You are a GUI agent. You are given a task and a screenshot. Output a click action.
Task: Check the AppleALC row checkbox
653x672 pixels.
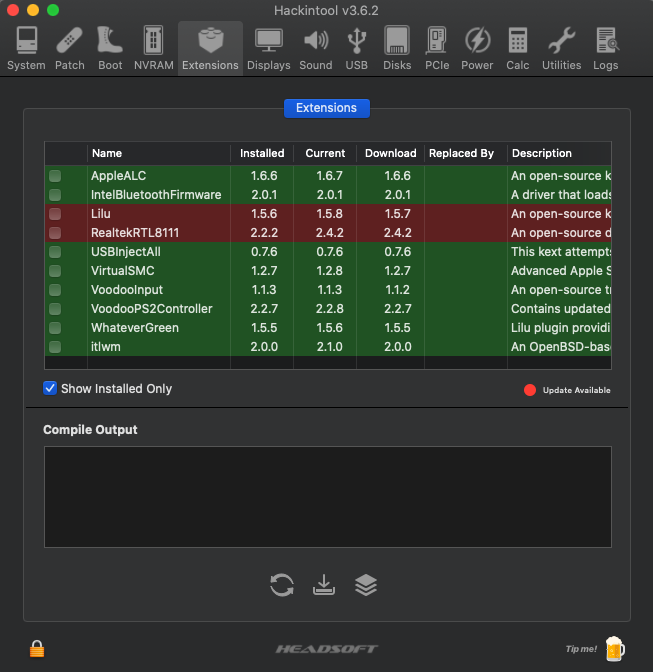(x=55, y=176)
